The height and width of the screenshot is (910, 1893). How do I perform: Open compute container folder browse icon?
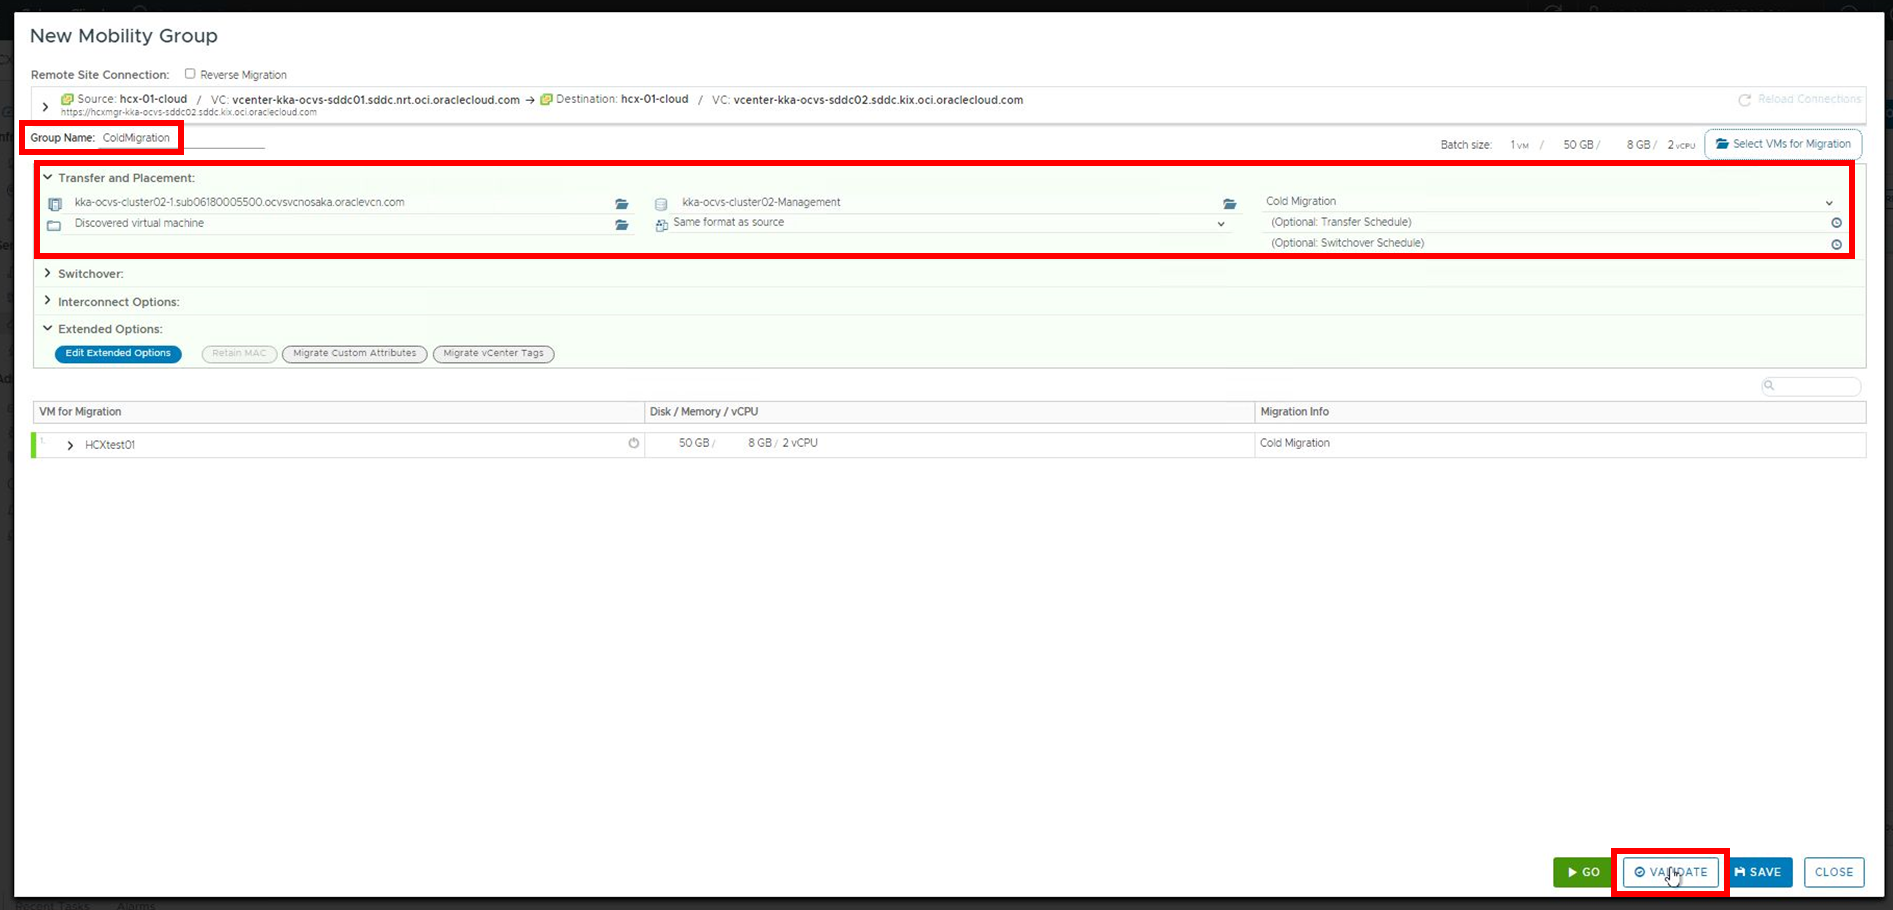click(x=621, y=204)
